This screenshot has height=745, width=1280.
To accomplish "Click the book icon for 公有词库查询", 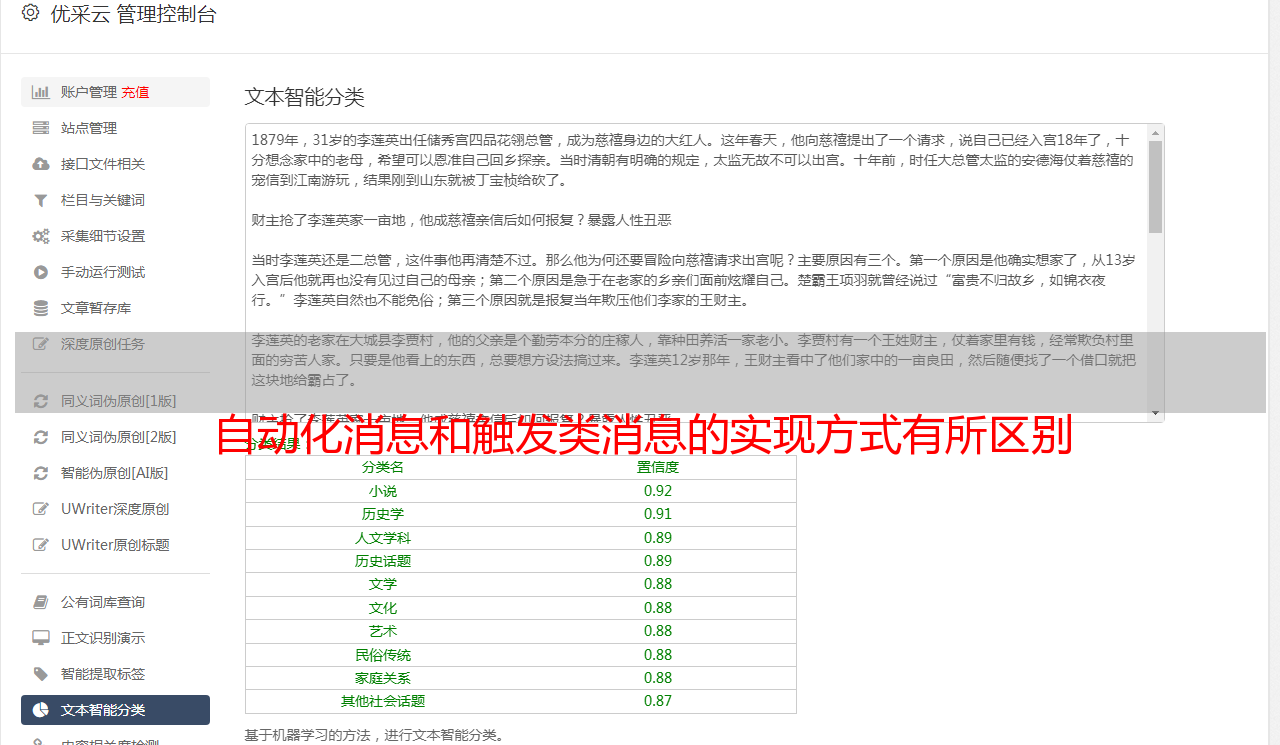I will coord(41,602).
